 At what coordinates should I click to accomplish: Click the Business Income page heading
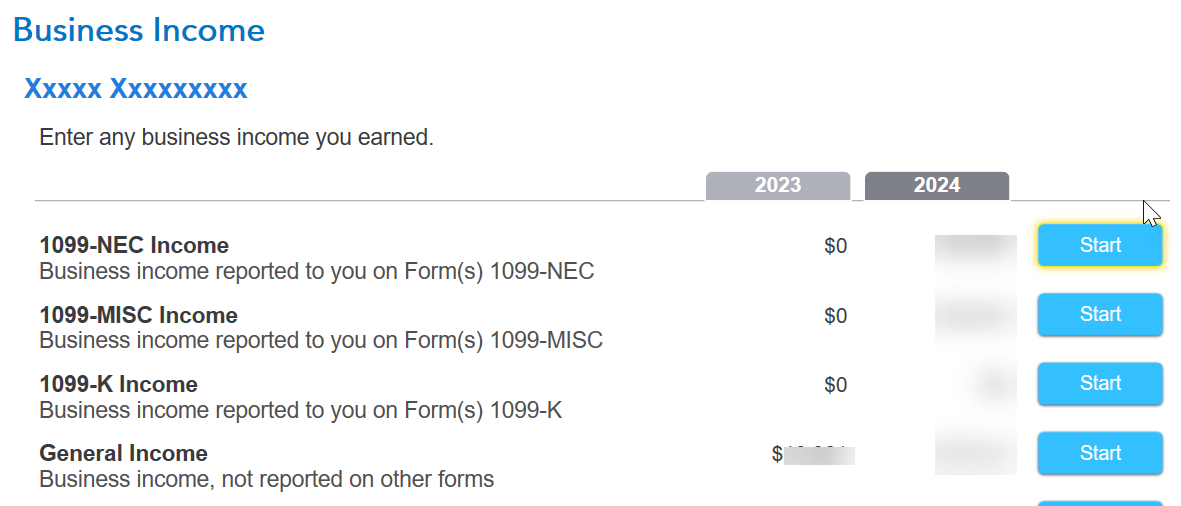click(x=139, y=30)
